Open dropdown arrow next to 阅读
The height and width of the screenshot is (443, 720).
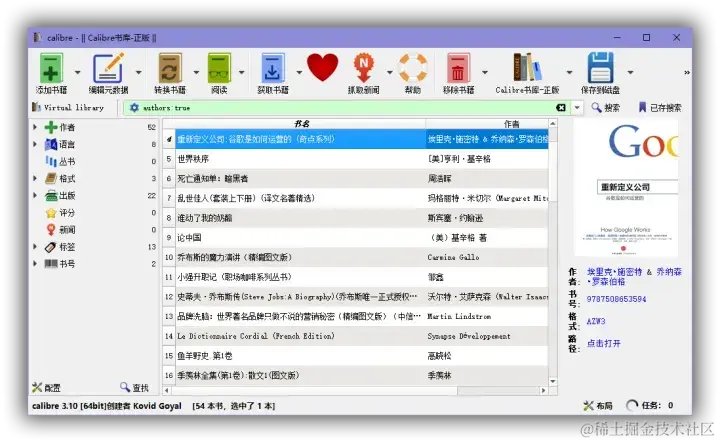tap(242, 72)
